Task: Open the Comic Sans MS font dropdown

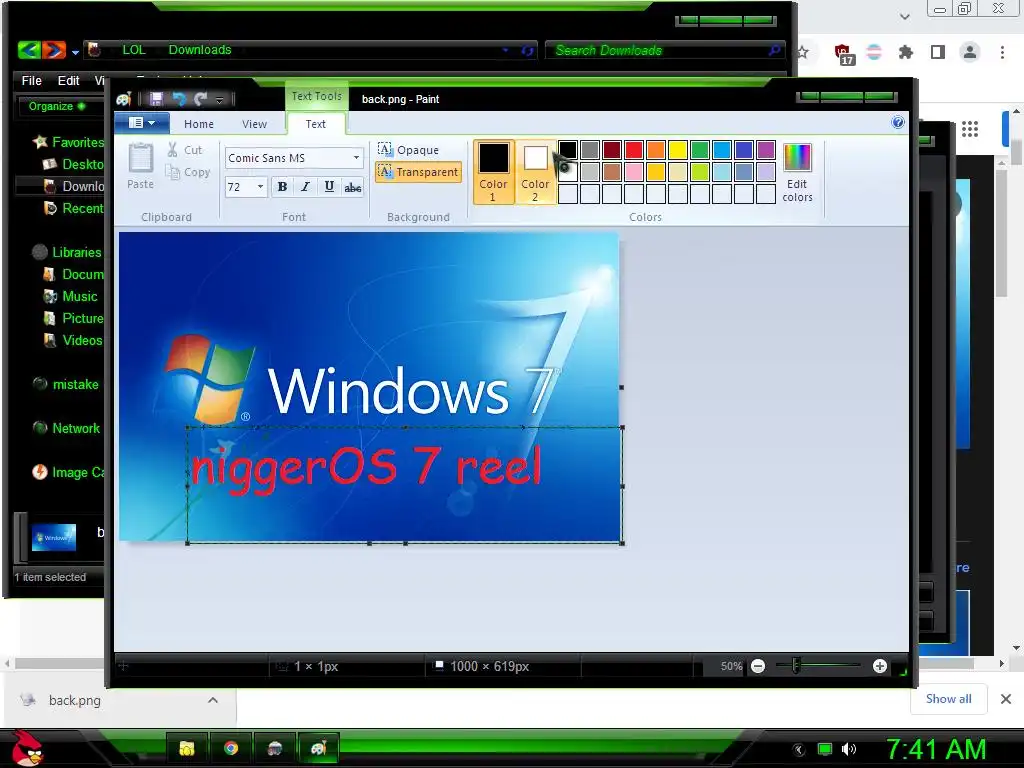Action: (356, 158)
